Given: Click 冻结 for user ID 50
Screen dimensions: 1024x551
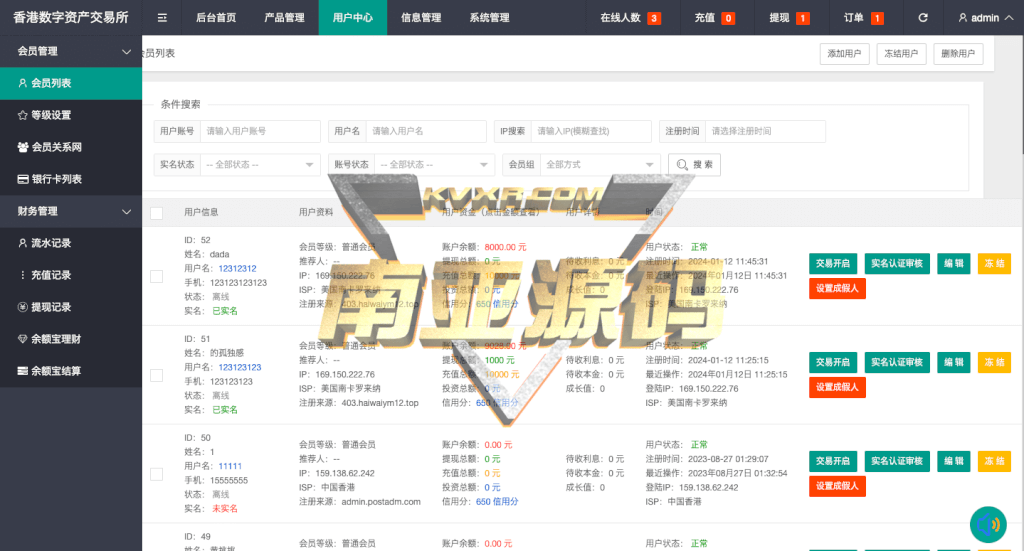Looking at the screenshot, I should [x=995, y=461].
